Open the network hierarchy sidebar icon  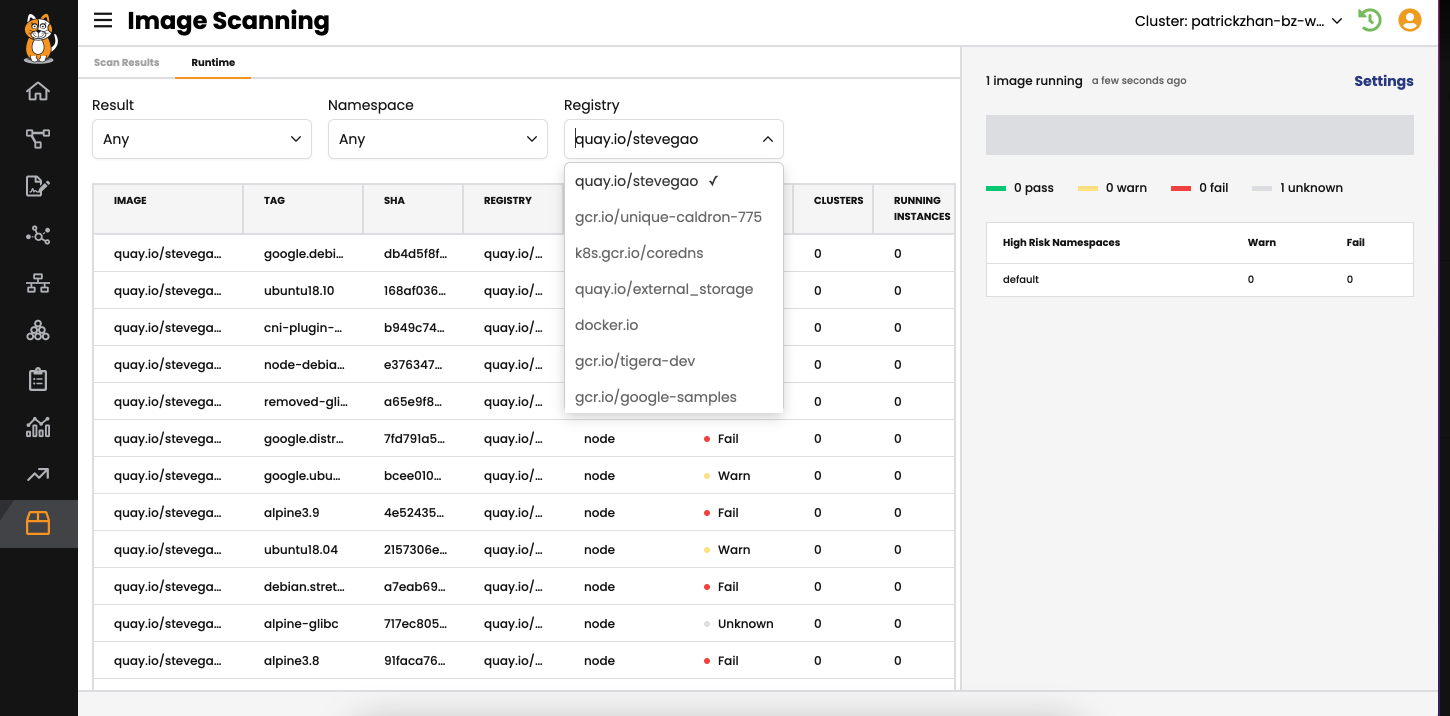point(38,284)
